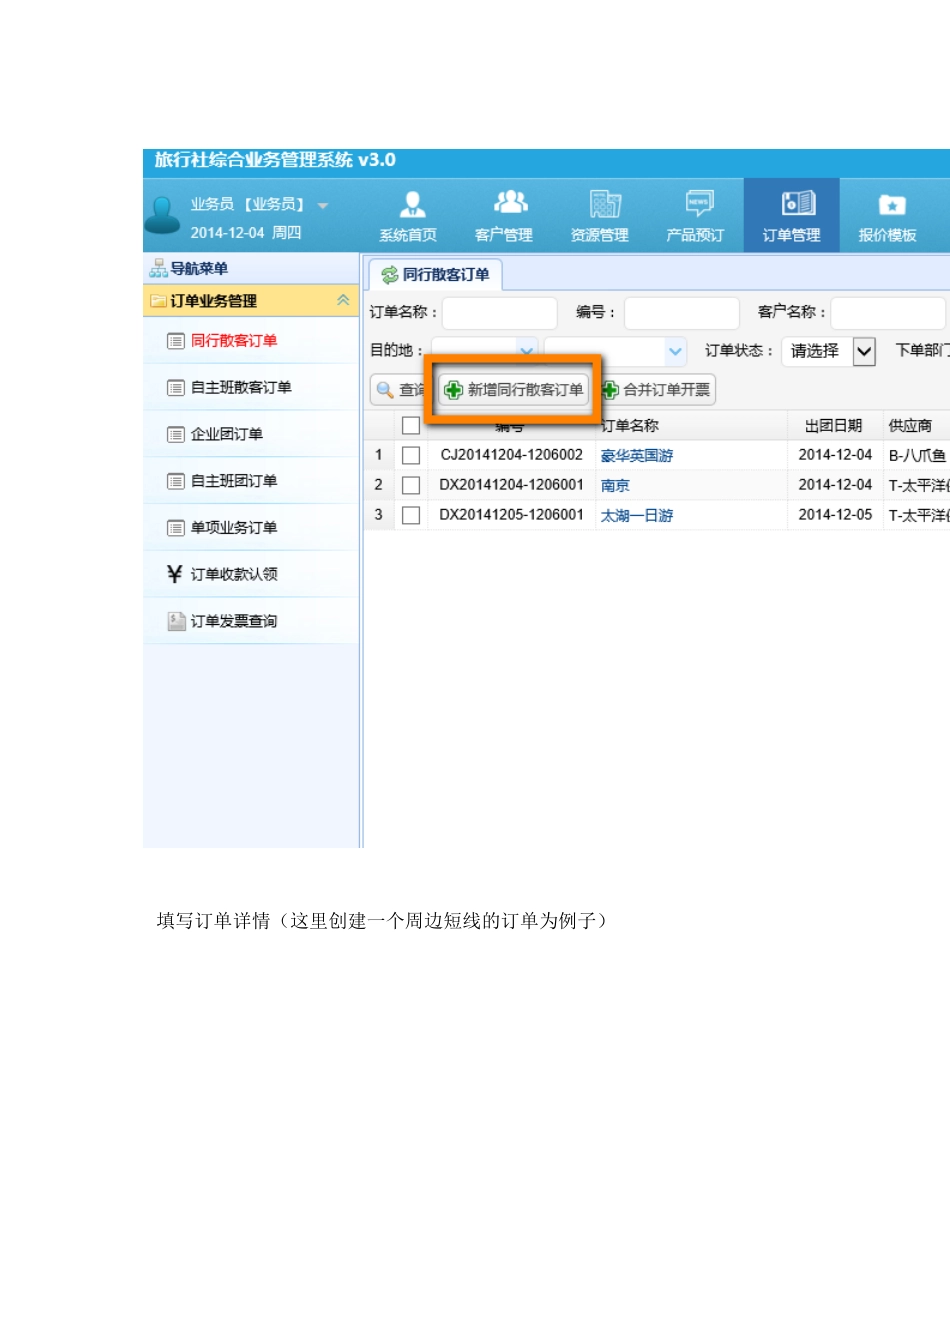Click list icon beside 自主班团订单
The height and width of the screenshot is (1344, 950).
[x=176, y=481]
